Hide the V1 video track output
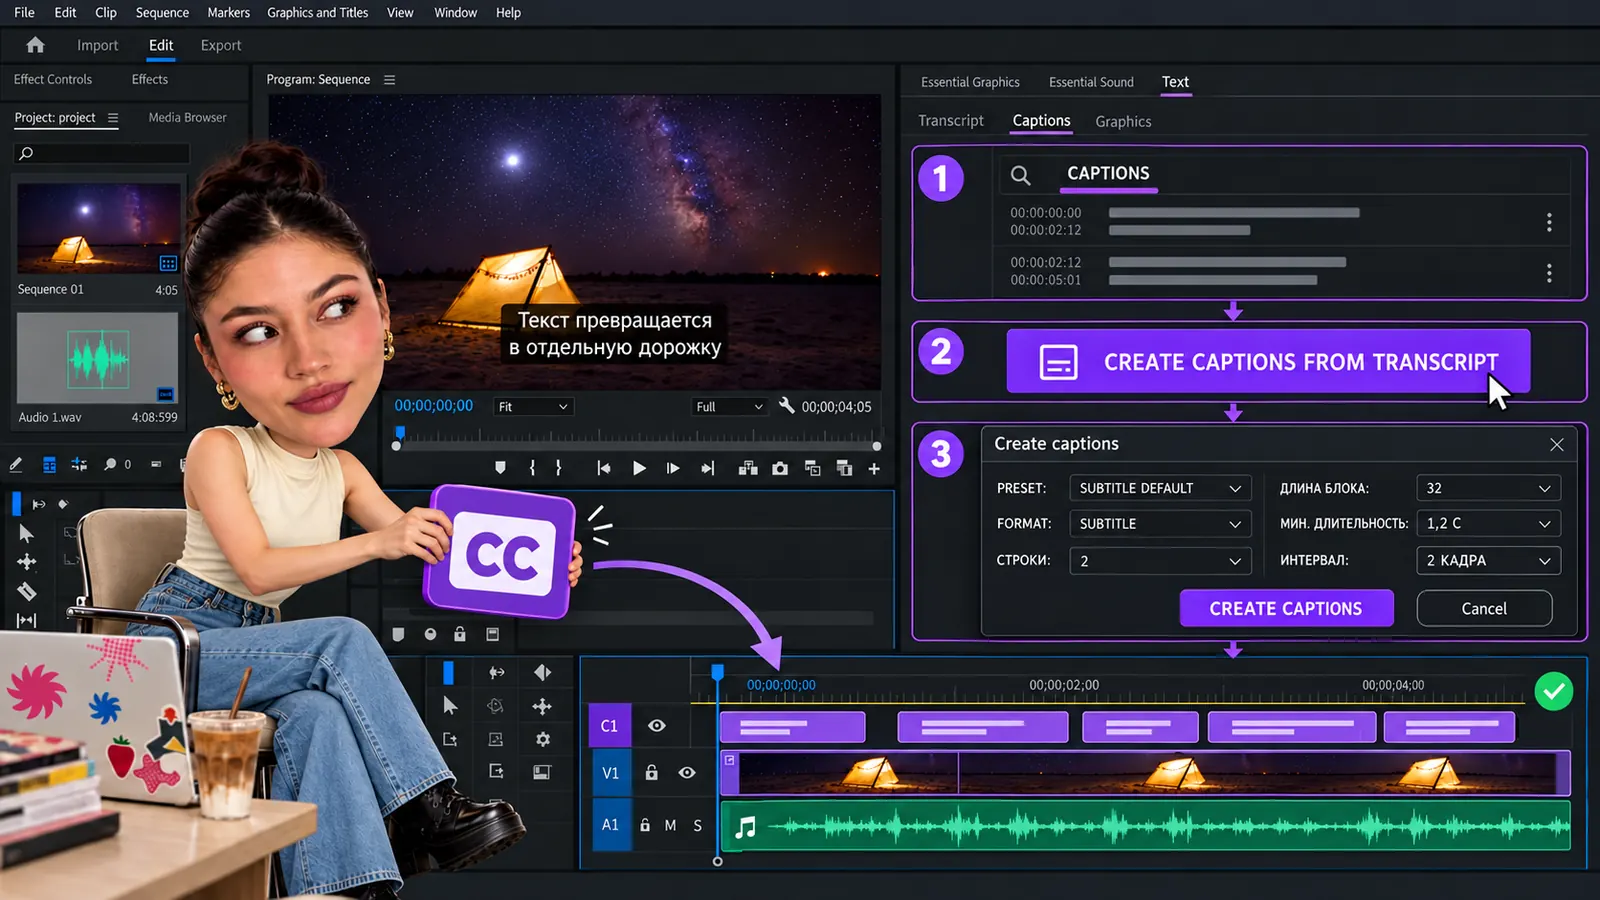1600x900 pixels. point(687,772)
